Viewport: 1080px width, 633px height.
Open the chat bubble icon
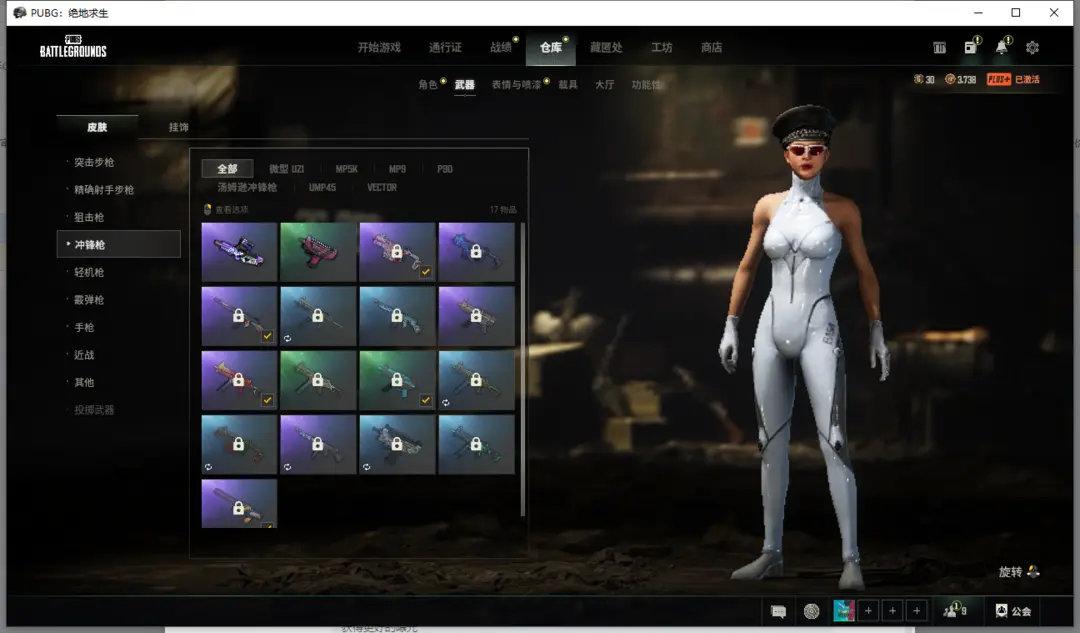pyautogui.click(x=778, y=611)
